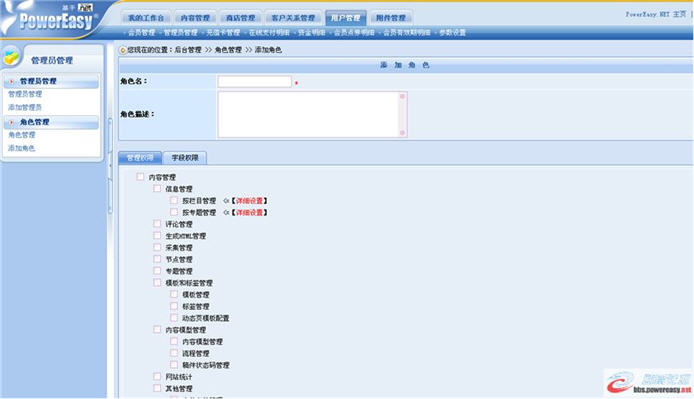Open the 添加管理员 sidebar link
This screenshot has height=399, width=694.
pos(25,108)
